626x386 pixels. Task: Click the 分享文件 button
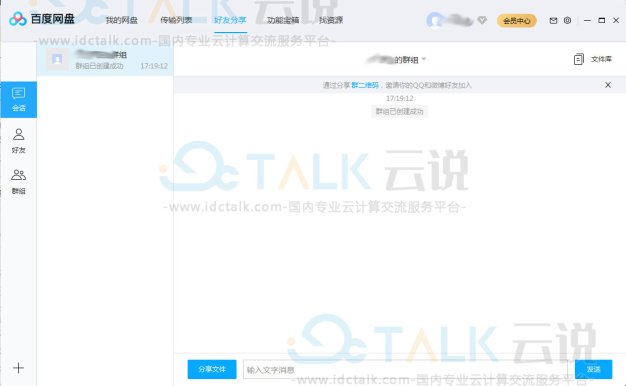tap(212, 369)
